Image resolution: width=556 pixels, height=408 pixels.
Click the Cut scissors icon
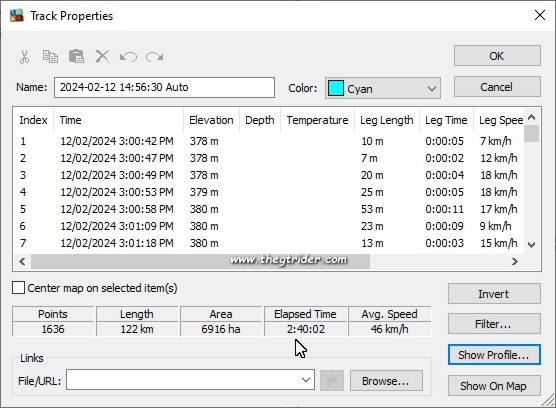coord(24,57)
